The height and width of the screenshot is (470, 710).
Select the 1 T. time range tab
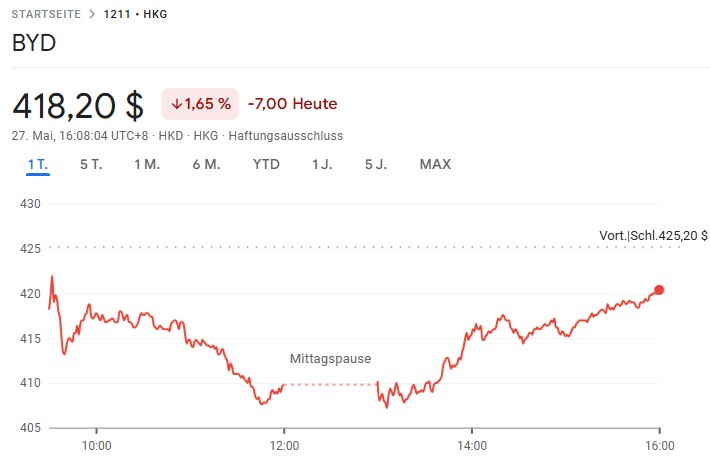(38, 164)
